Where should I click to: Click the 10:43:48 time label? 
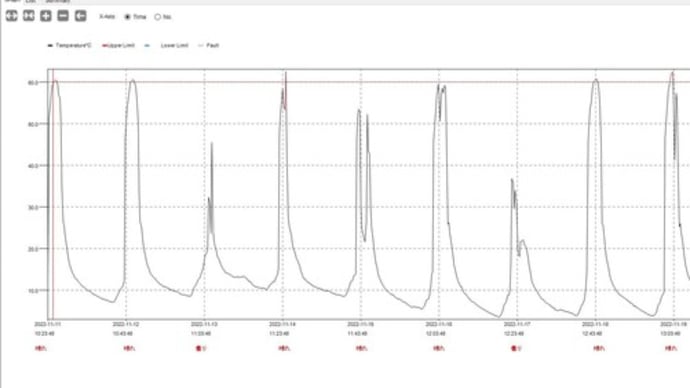123,334
